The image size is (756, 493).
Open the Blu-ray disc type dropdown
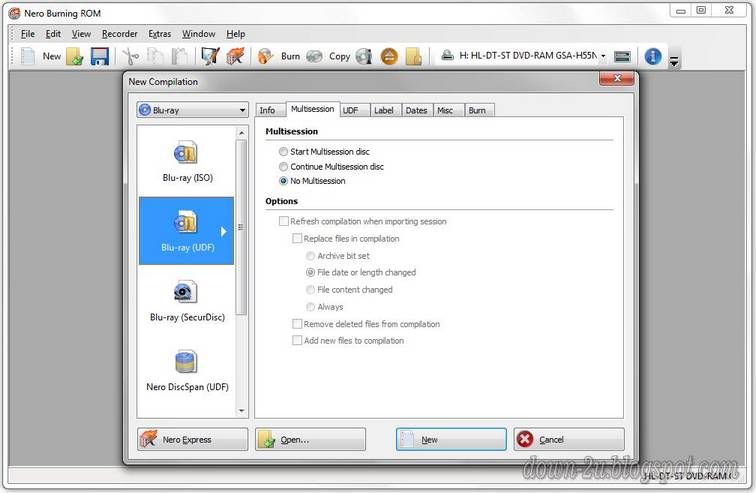pos(192,110)
